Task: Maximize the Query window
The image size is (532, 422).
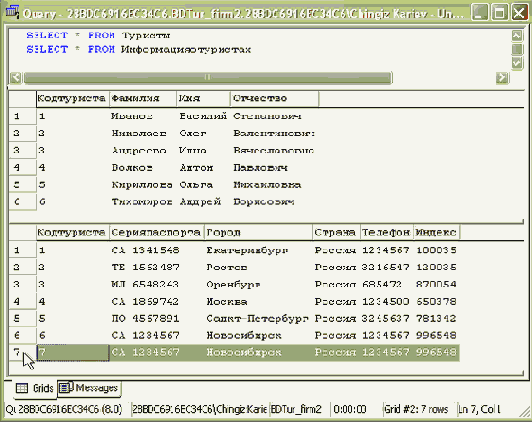Action: (499, 13)
